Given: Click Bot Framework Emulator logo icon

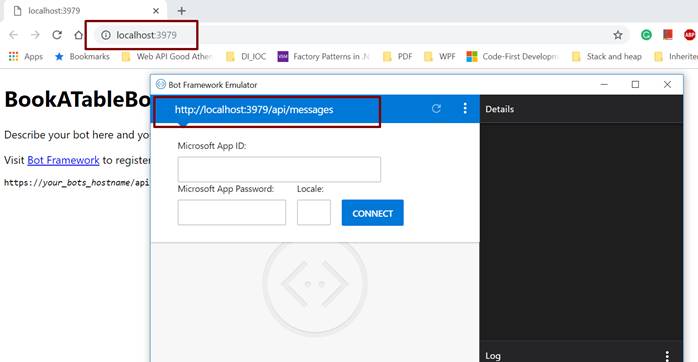Looking at the screenshot, I should pyautogui.click(x=161, y=84).
